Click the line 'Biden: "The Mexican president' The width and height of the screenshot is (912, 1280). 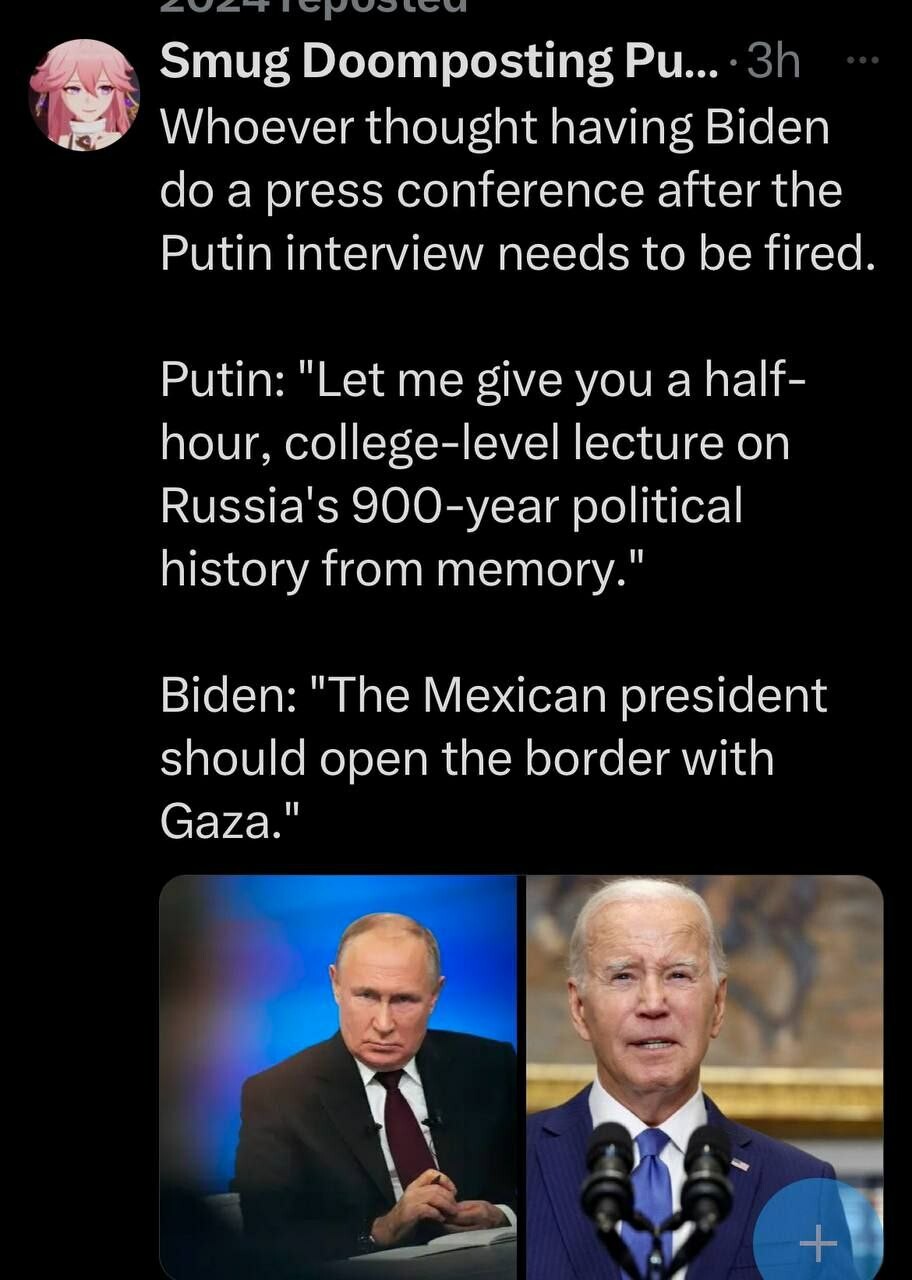click(x=494, y=697)
